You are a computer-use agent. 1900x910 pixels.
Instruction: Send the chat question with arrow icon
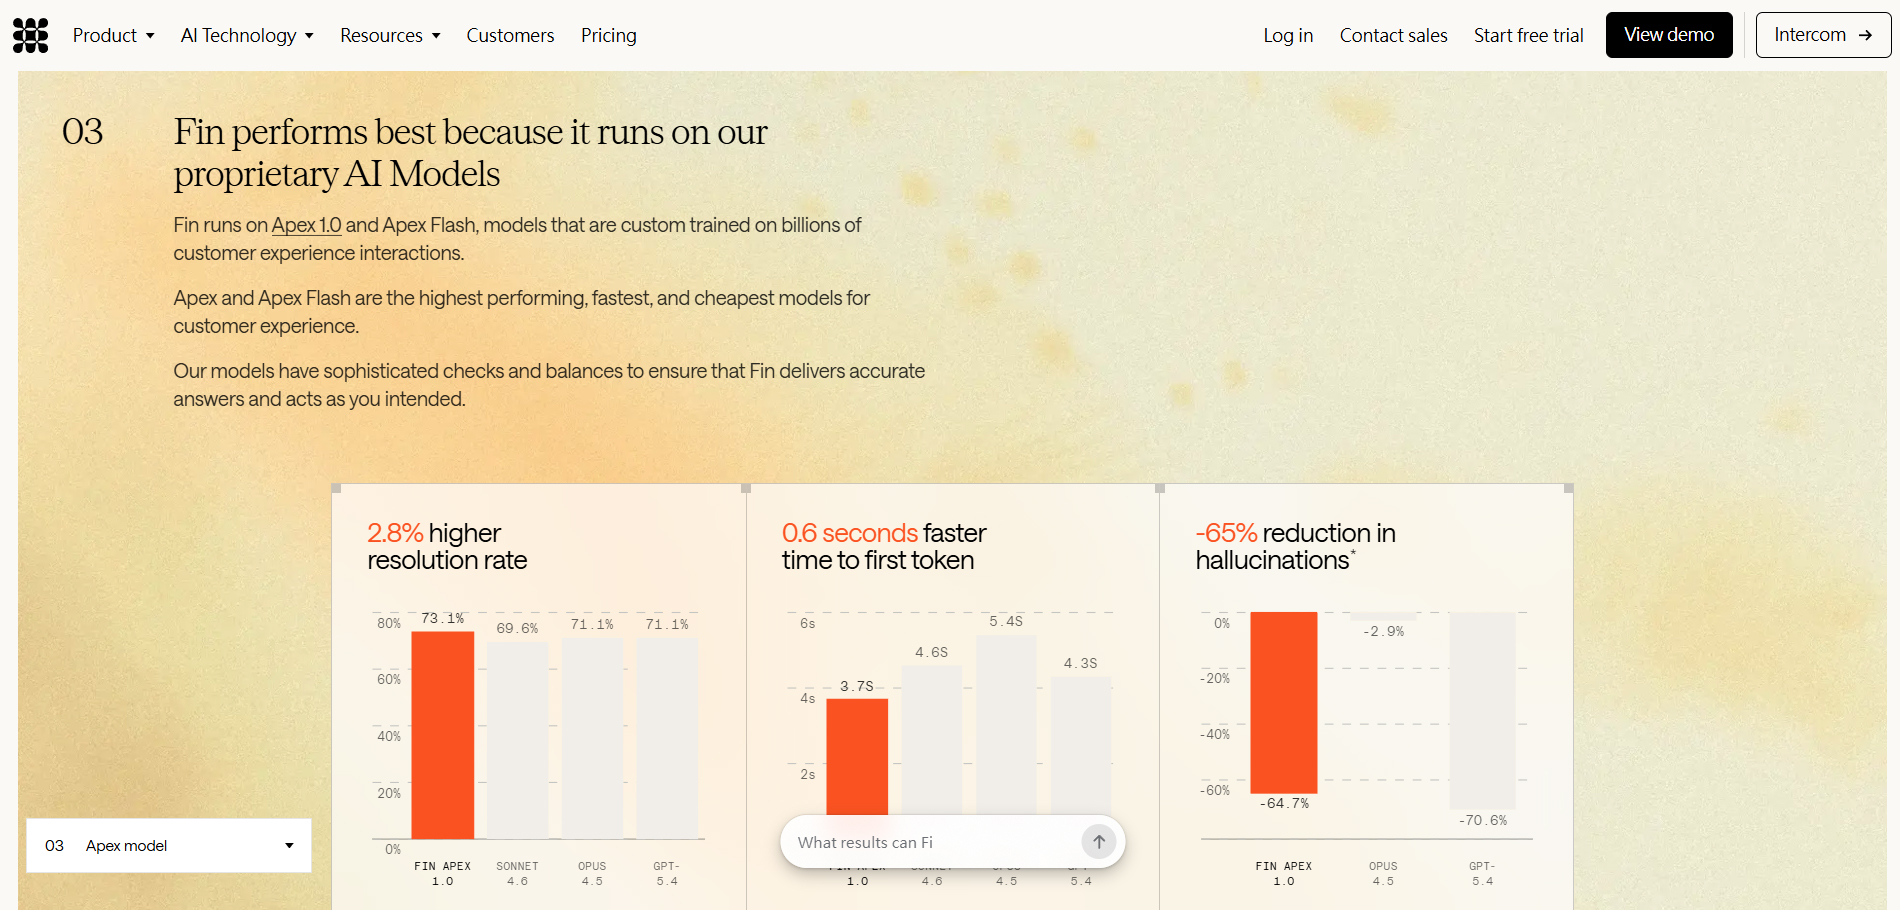(1099, 842)
